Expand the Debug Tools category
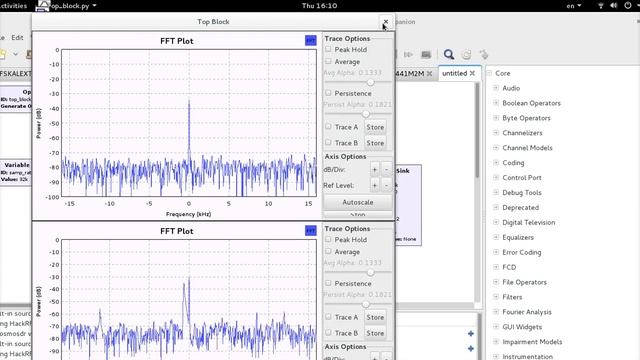 (496, 193)
